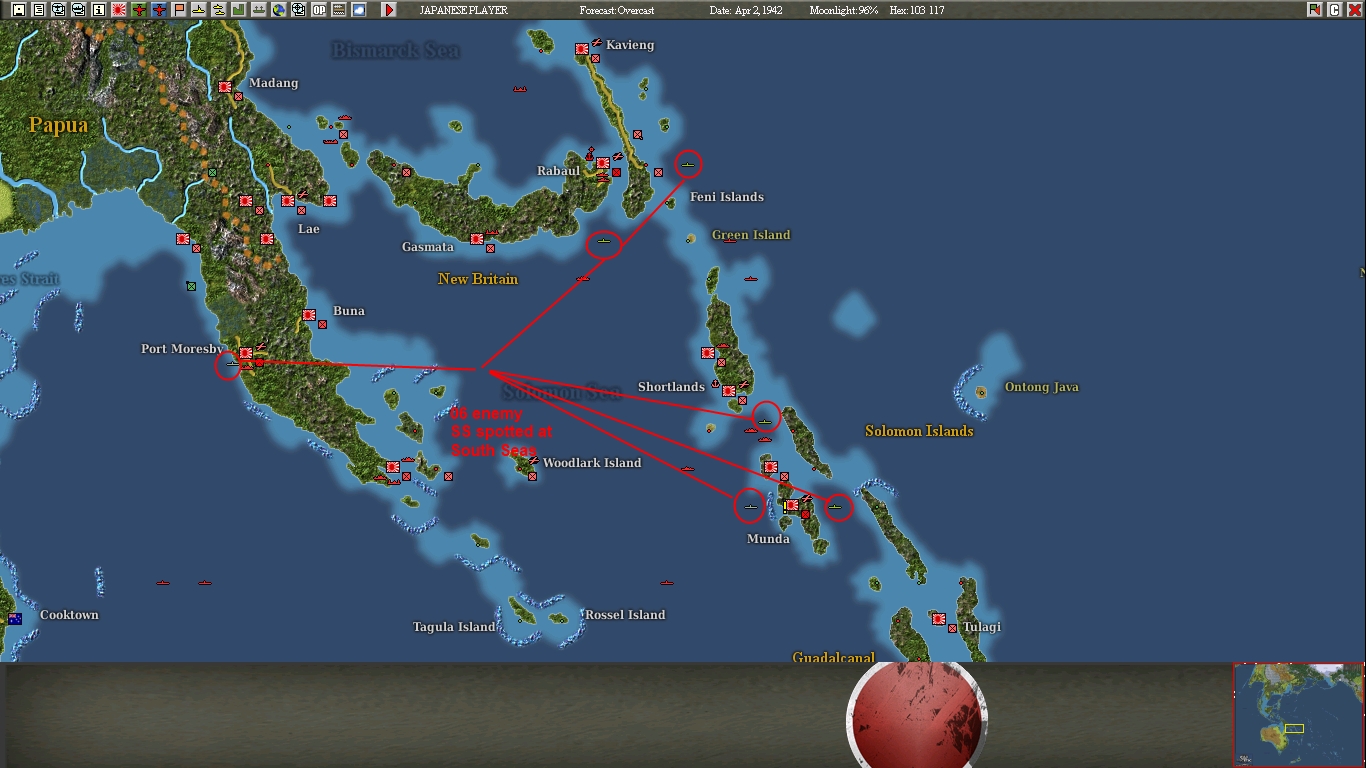Screen dimensions: 1366x768
Task: Select the Japanese base flag at Madang
Action: [225, 87]
